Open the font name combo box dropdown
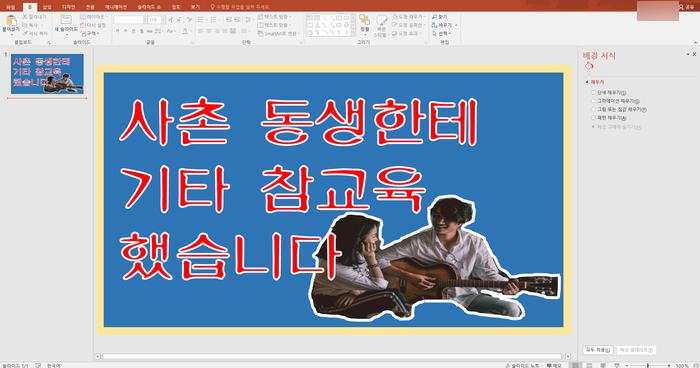Viewport: 700px width, 368px height. (145, 20)
